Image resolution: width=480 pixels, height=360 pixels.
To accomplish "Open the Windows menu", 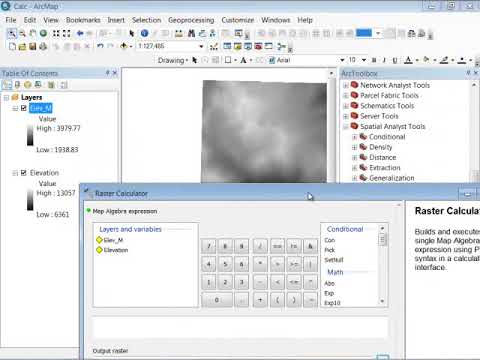I will [275, 20].
